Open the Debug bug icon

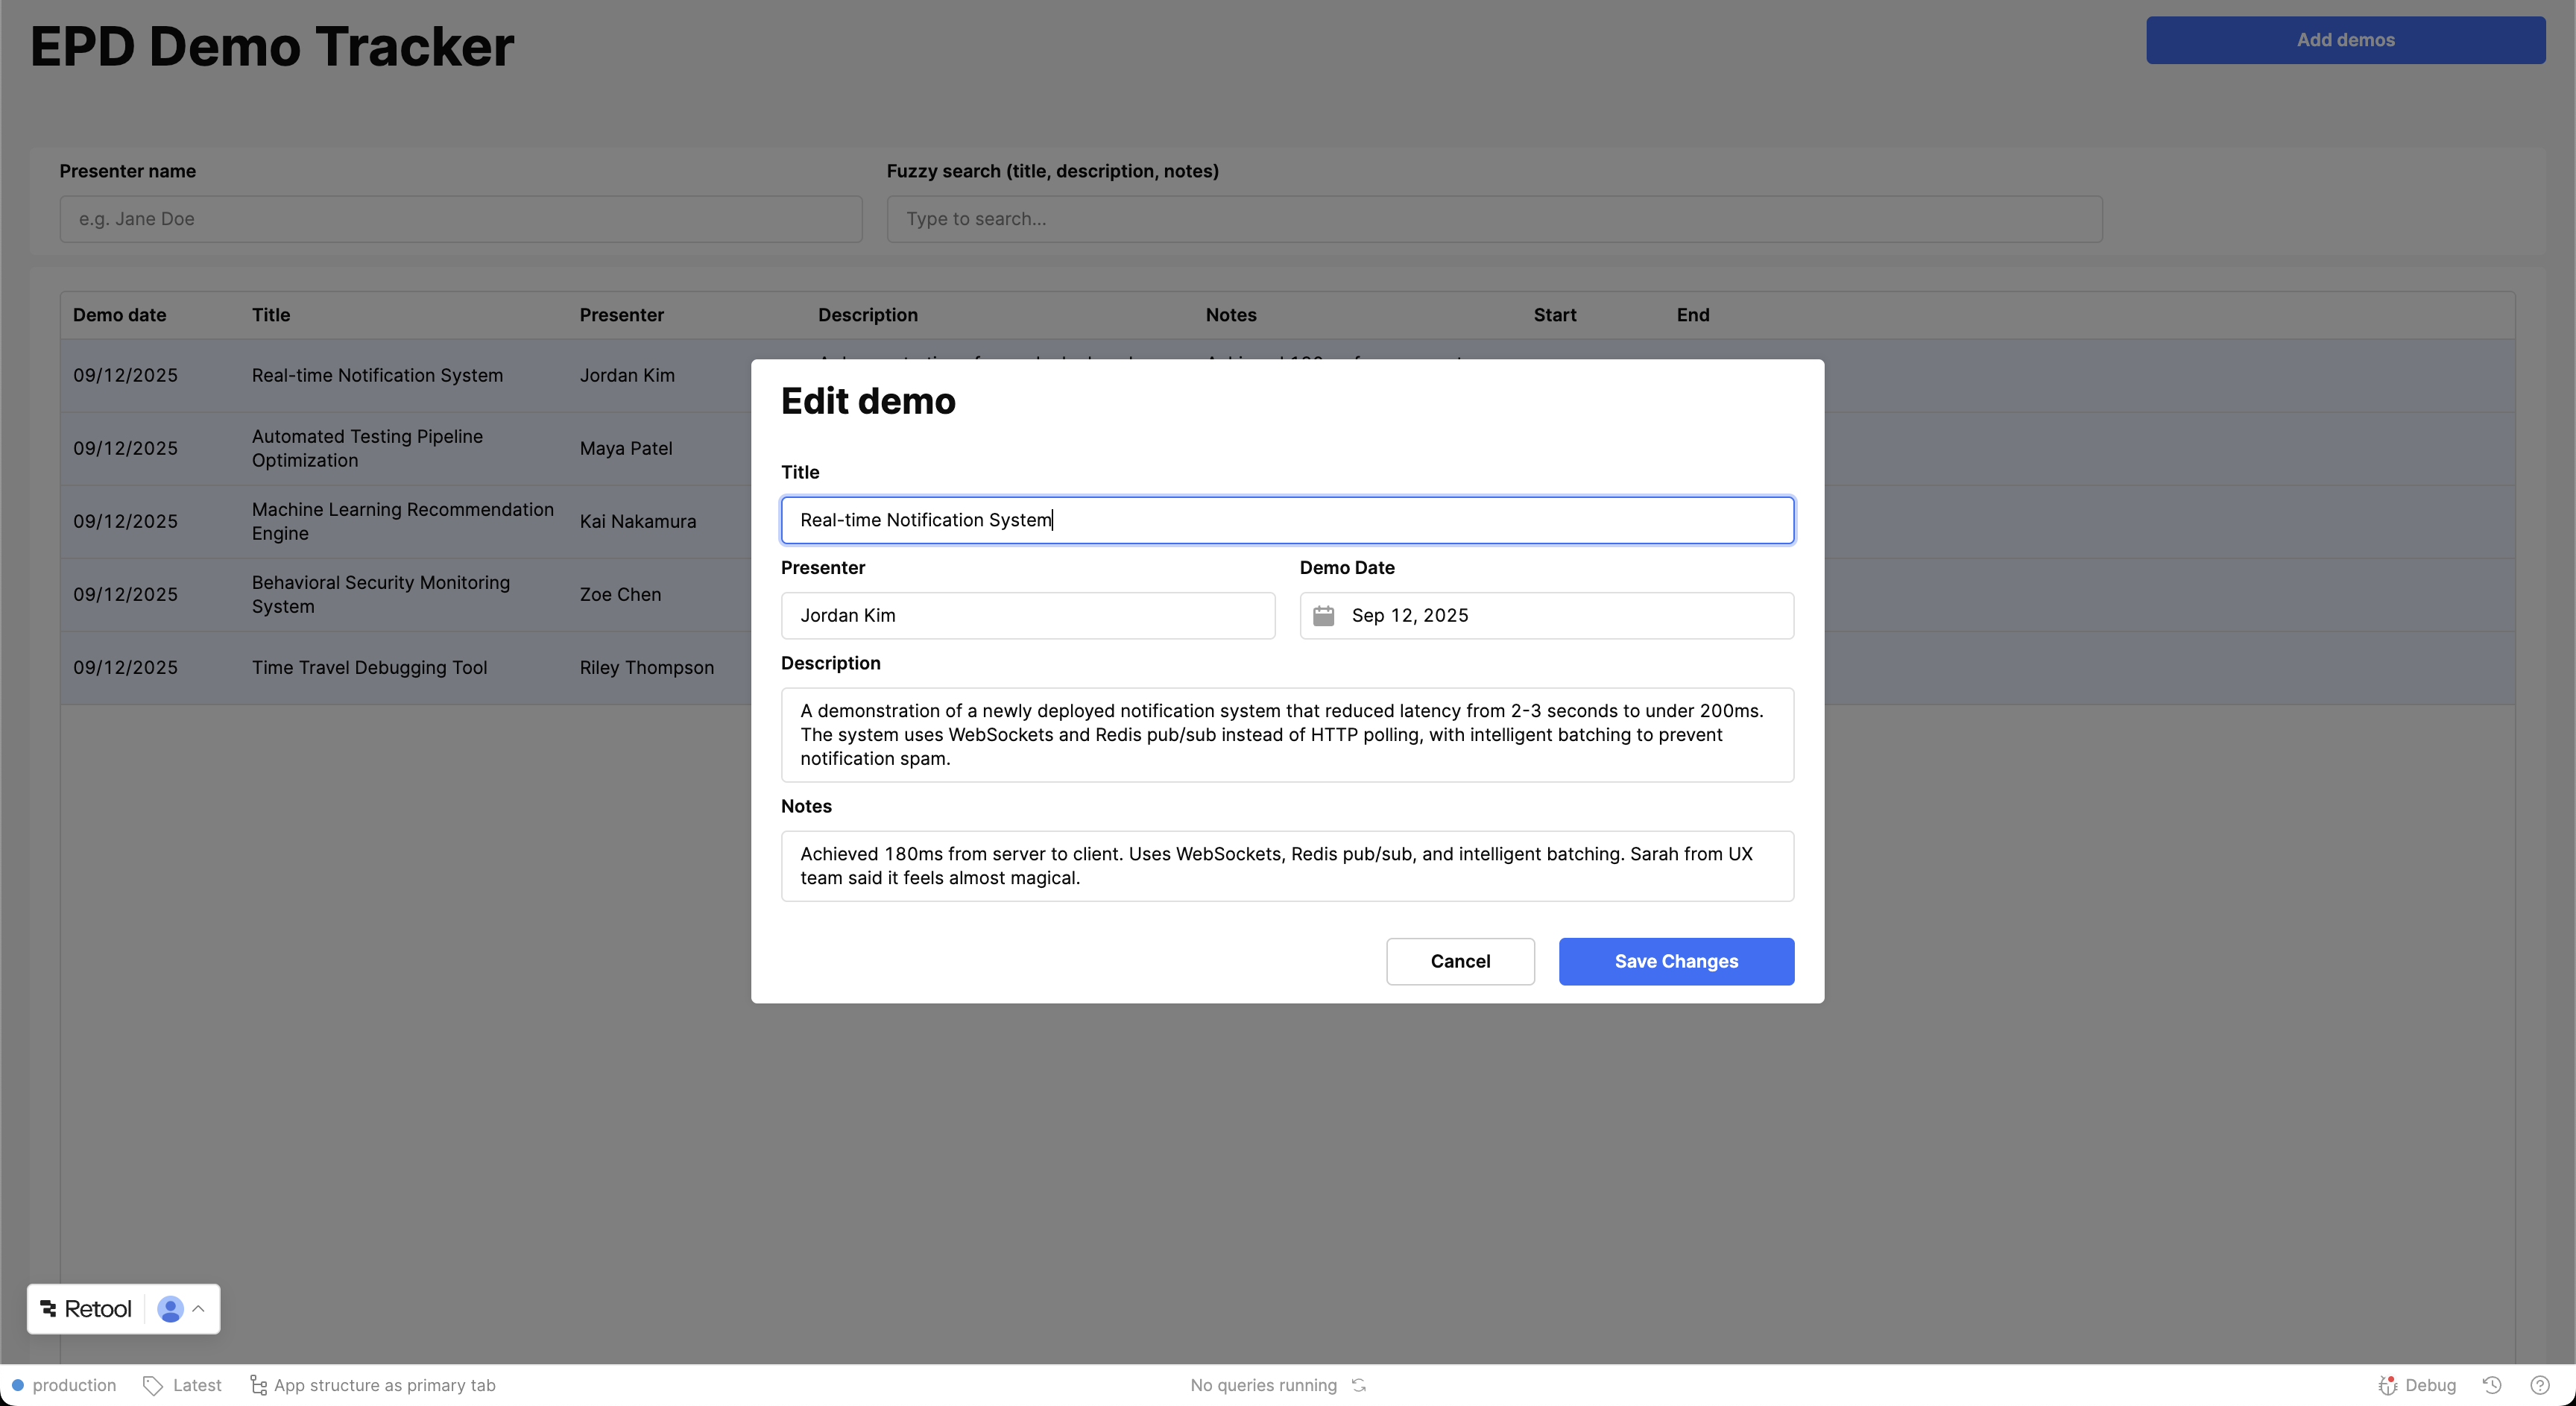coord(2387,1385)
